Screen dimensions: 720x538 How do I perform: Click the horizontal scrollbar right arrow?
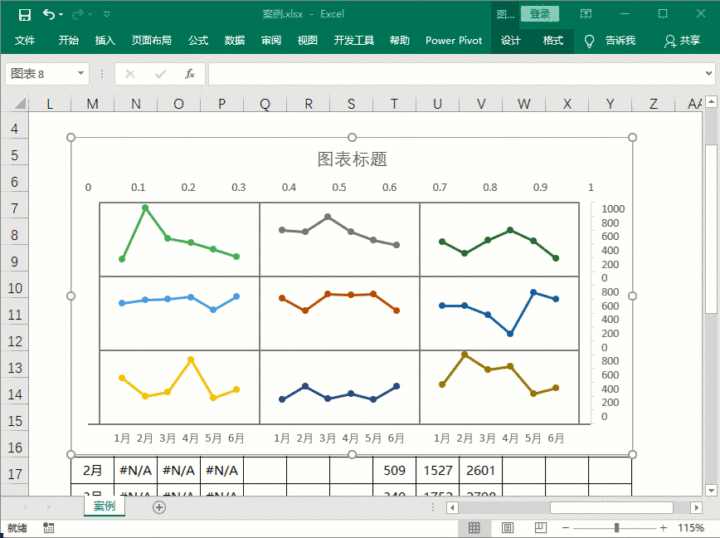tap(697, 507)
